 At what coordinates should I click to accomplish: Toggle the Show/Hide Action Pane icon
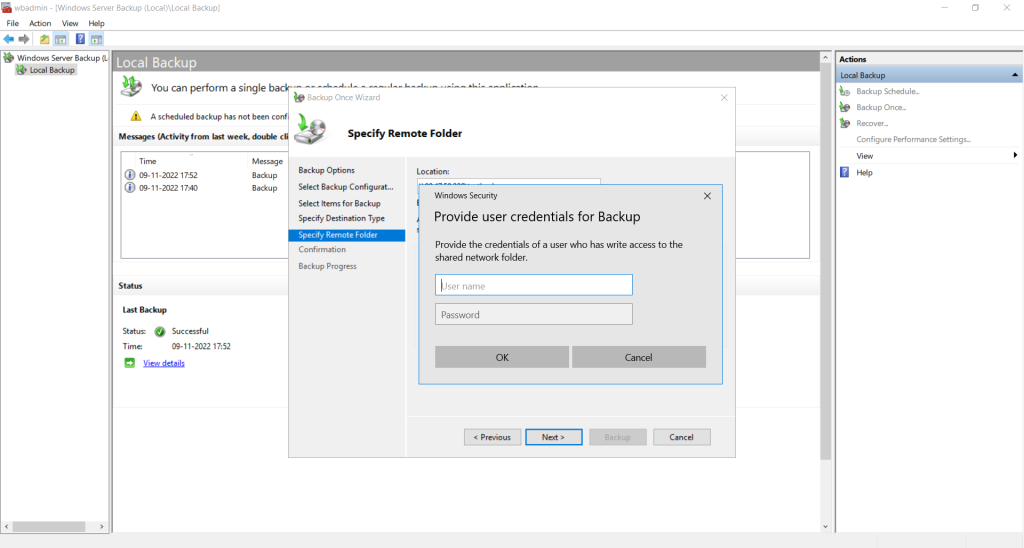click(x=96, y=39)
